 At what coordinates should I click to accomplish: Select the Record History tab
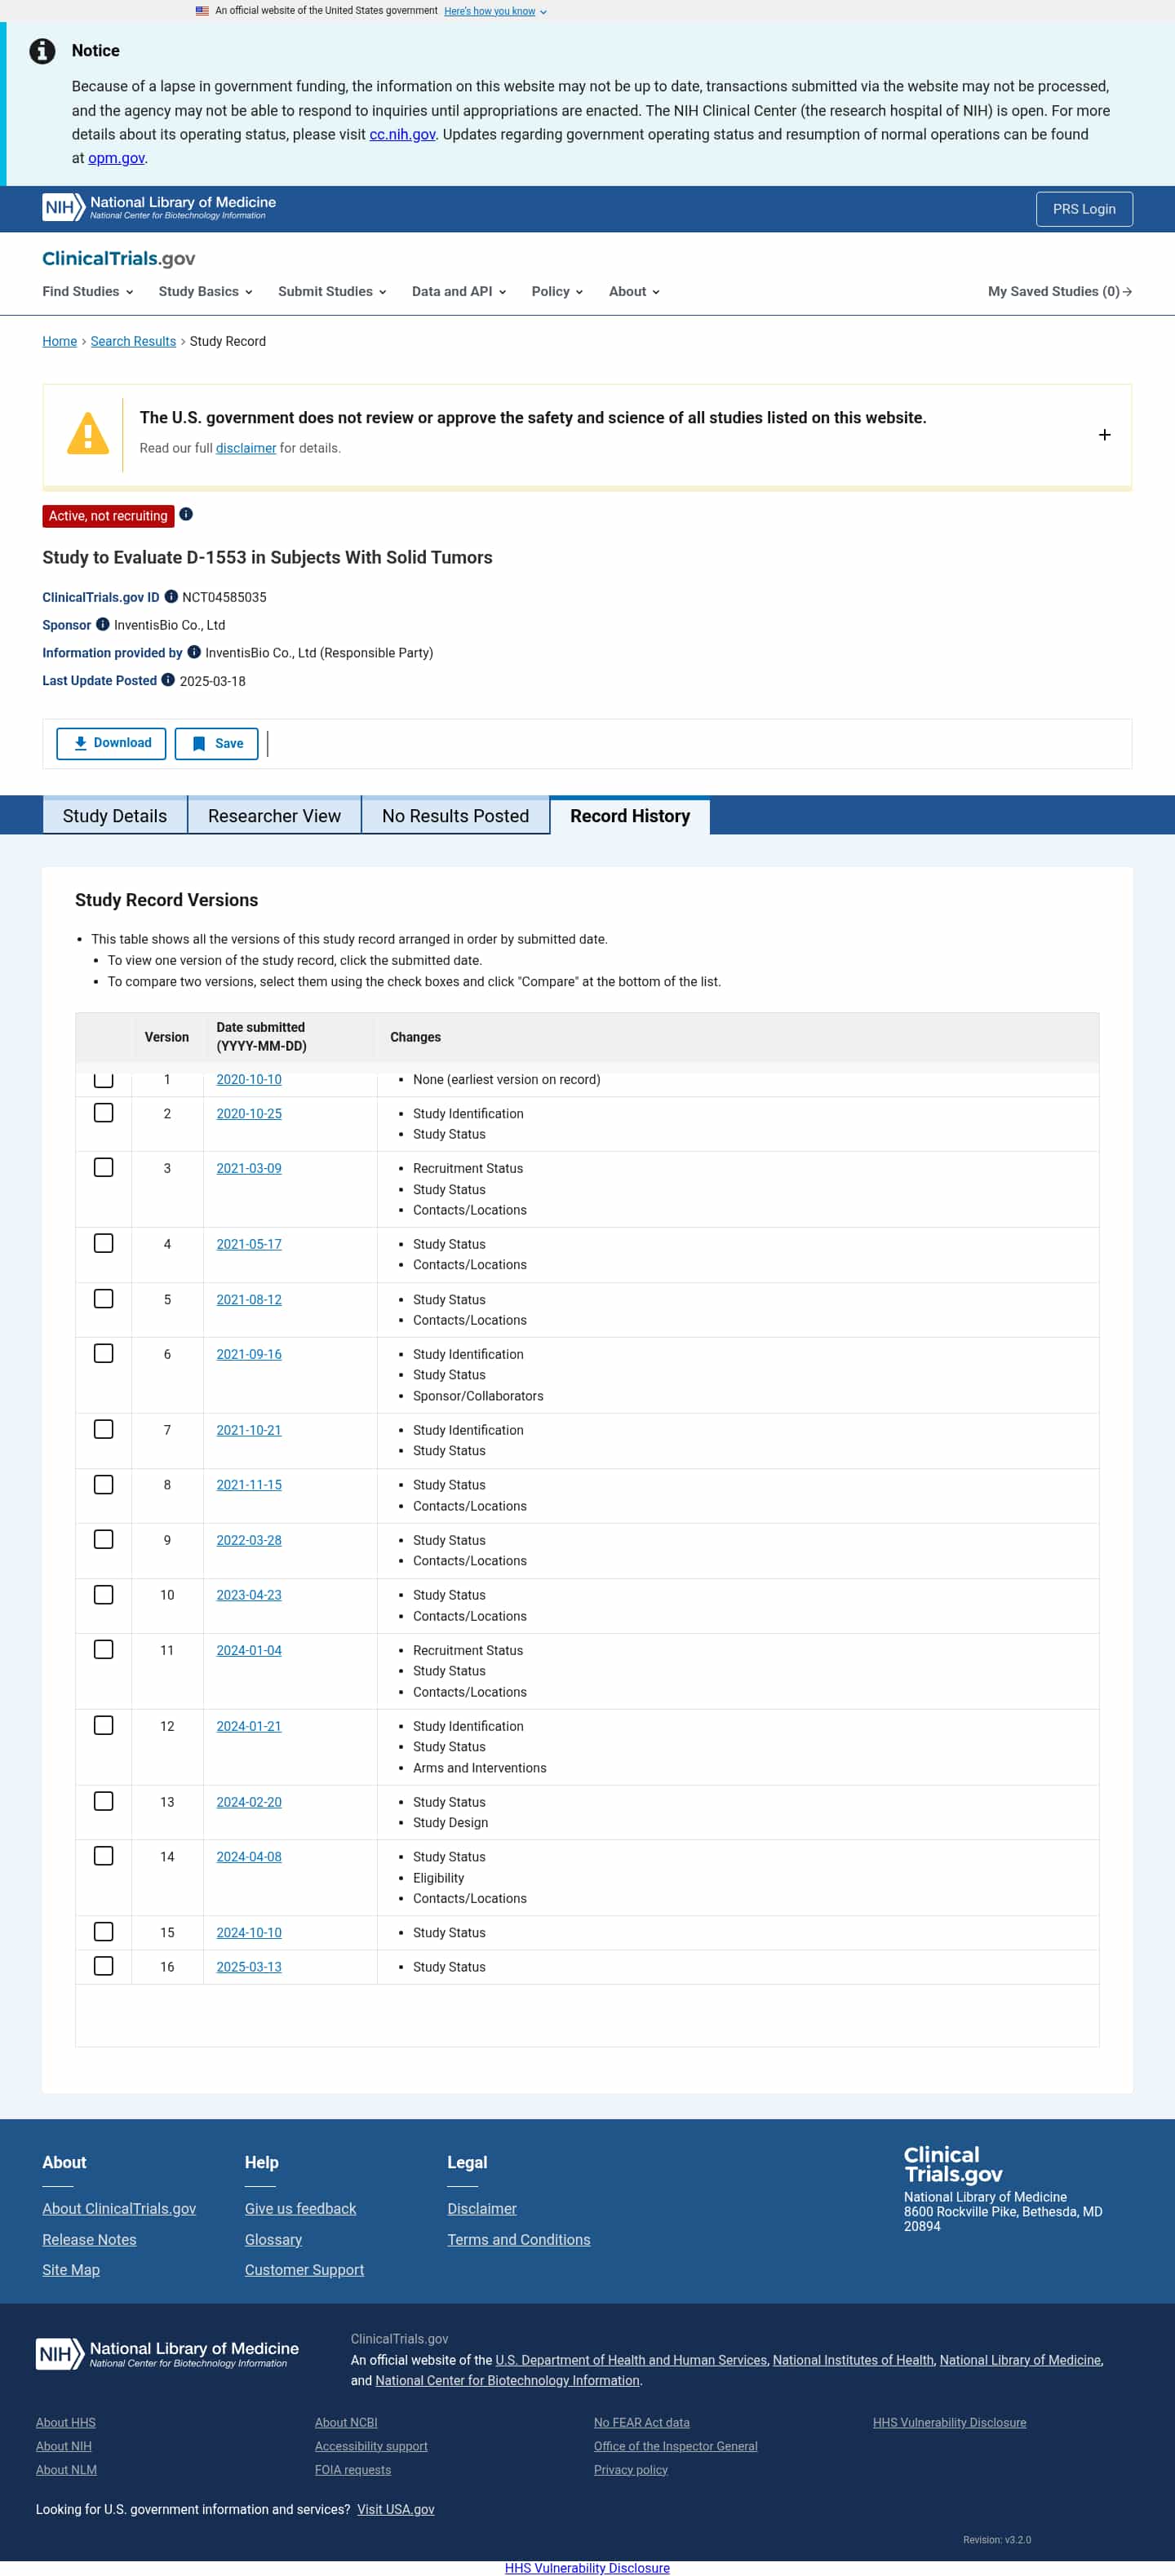[x=630, y=816]
